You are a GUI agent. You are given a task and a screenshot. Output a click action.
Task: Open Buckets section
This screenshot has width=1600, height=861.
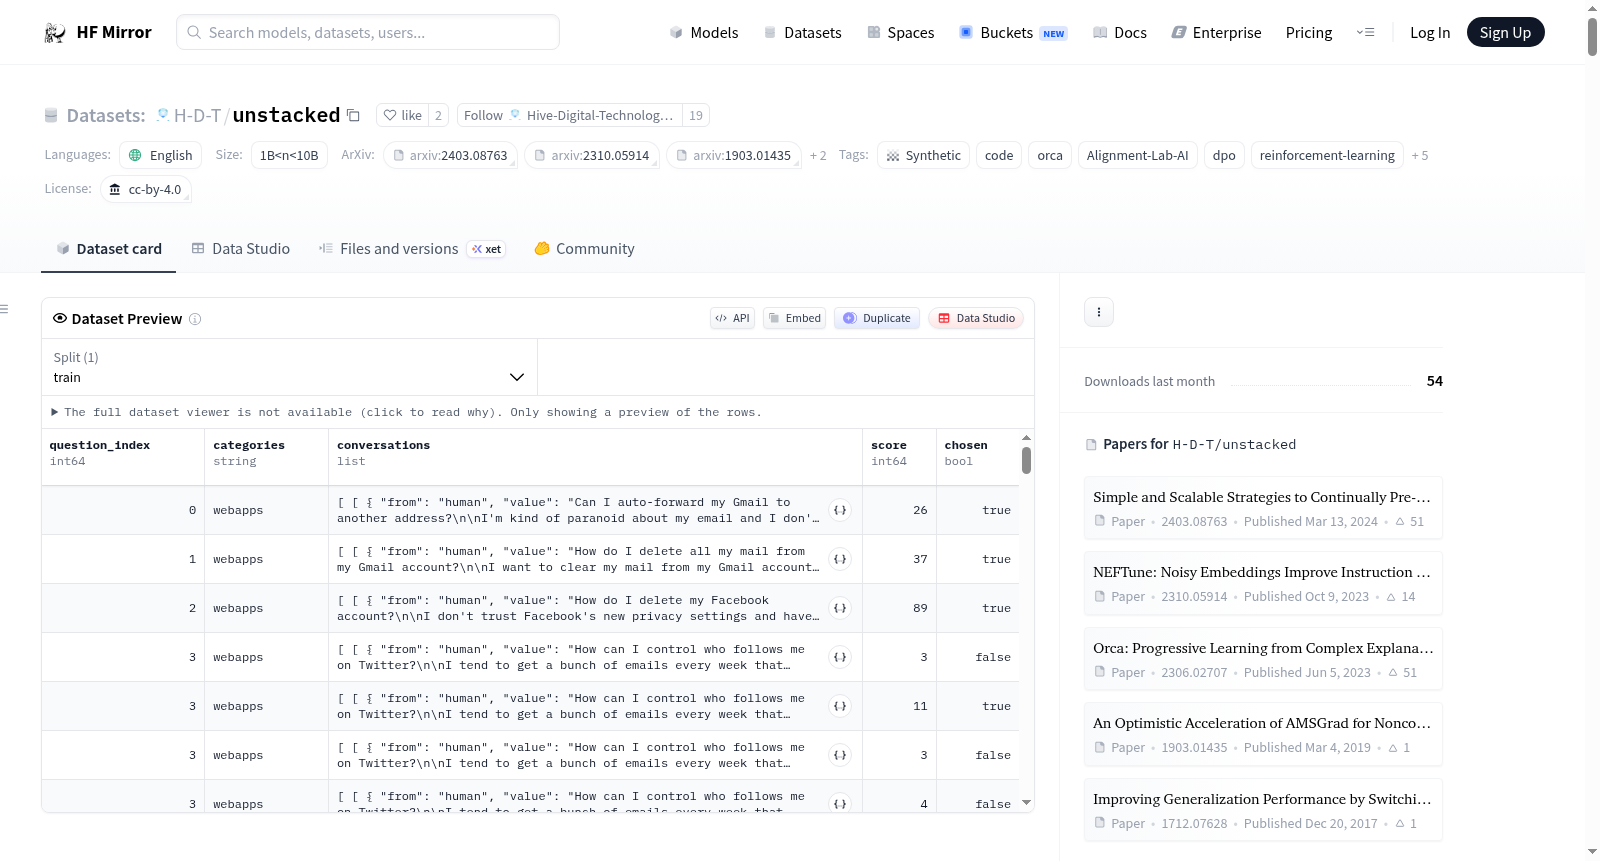1013,33
